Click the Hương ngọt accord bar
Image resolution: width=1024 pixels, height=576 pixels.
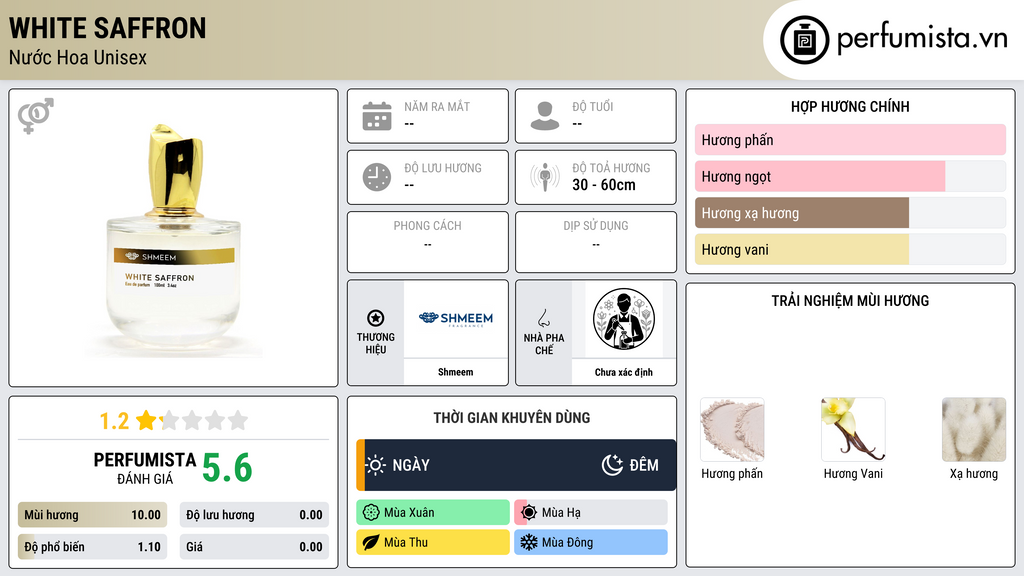(x=850, y=176)
